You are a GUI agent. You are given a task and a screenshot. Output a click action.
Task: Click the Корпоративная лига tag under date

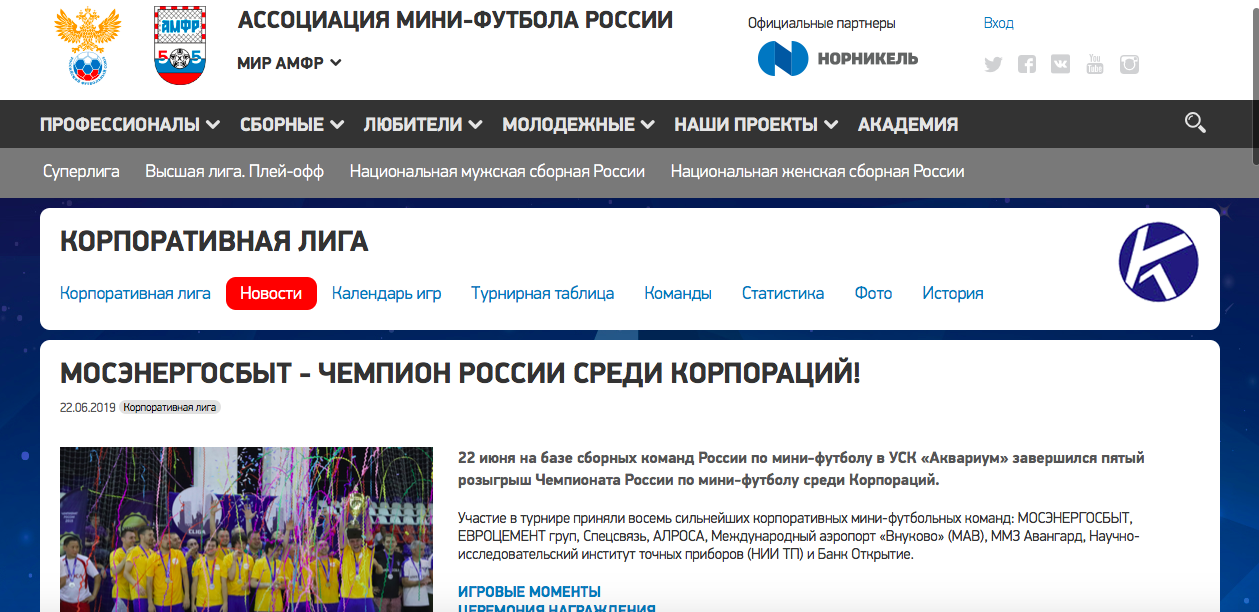click(169, 408)
